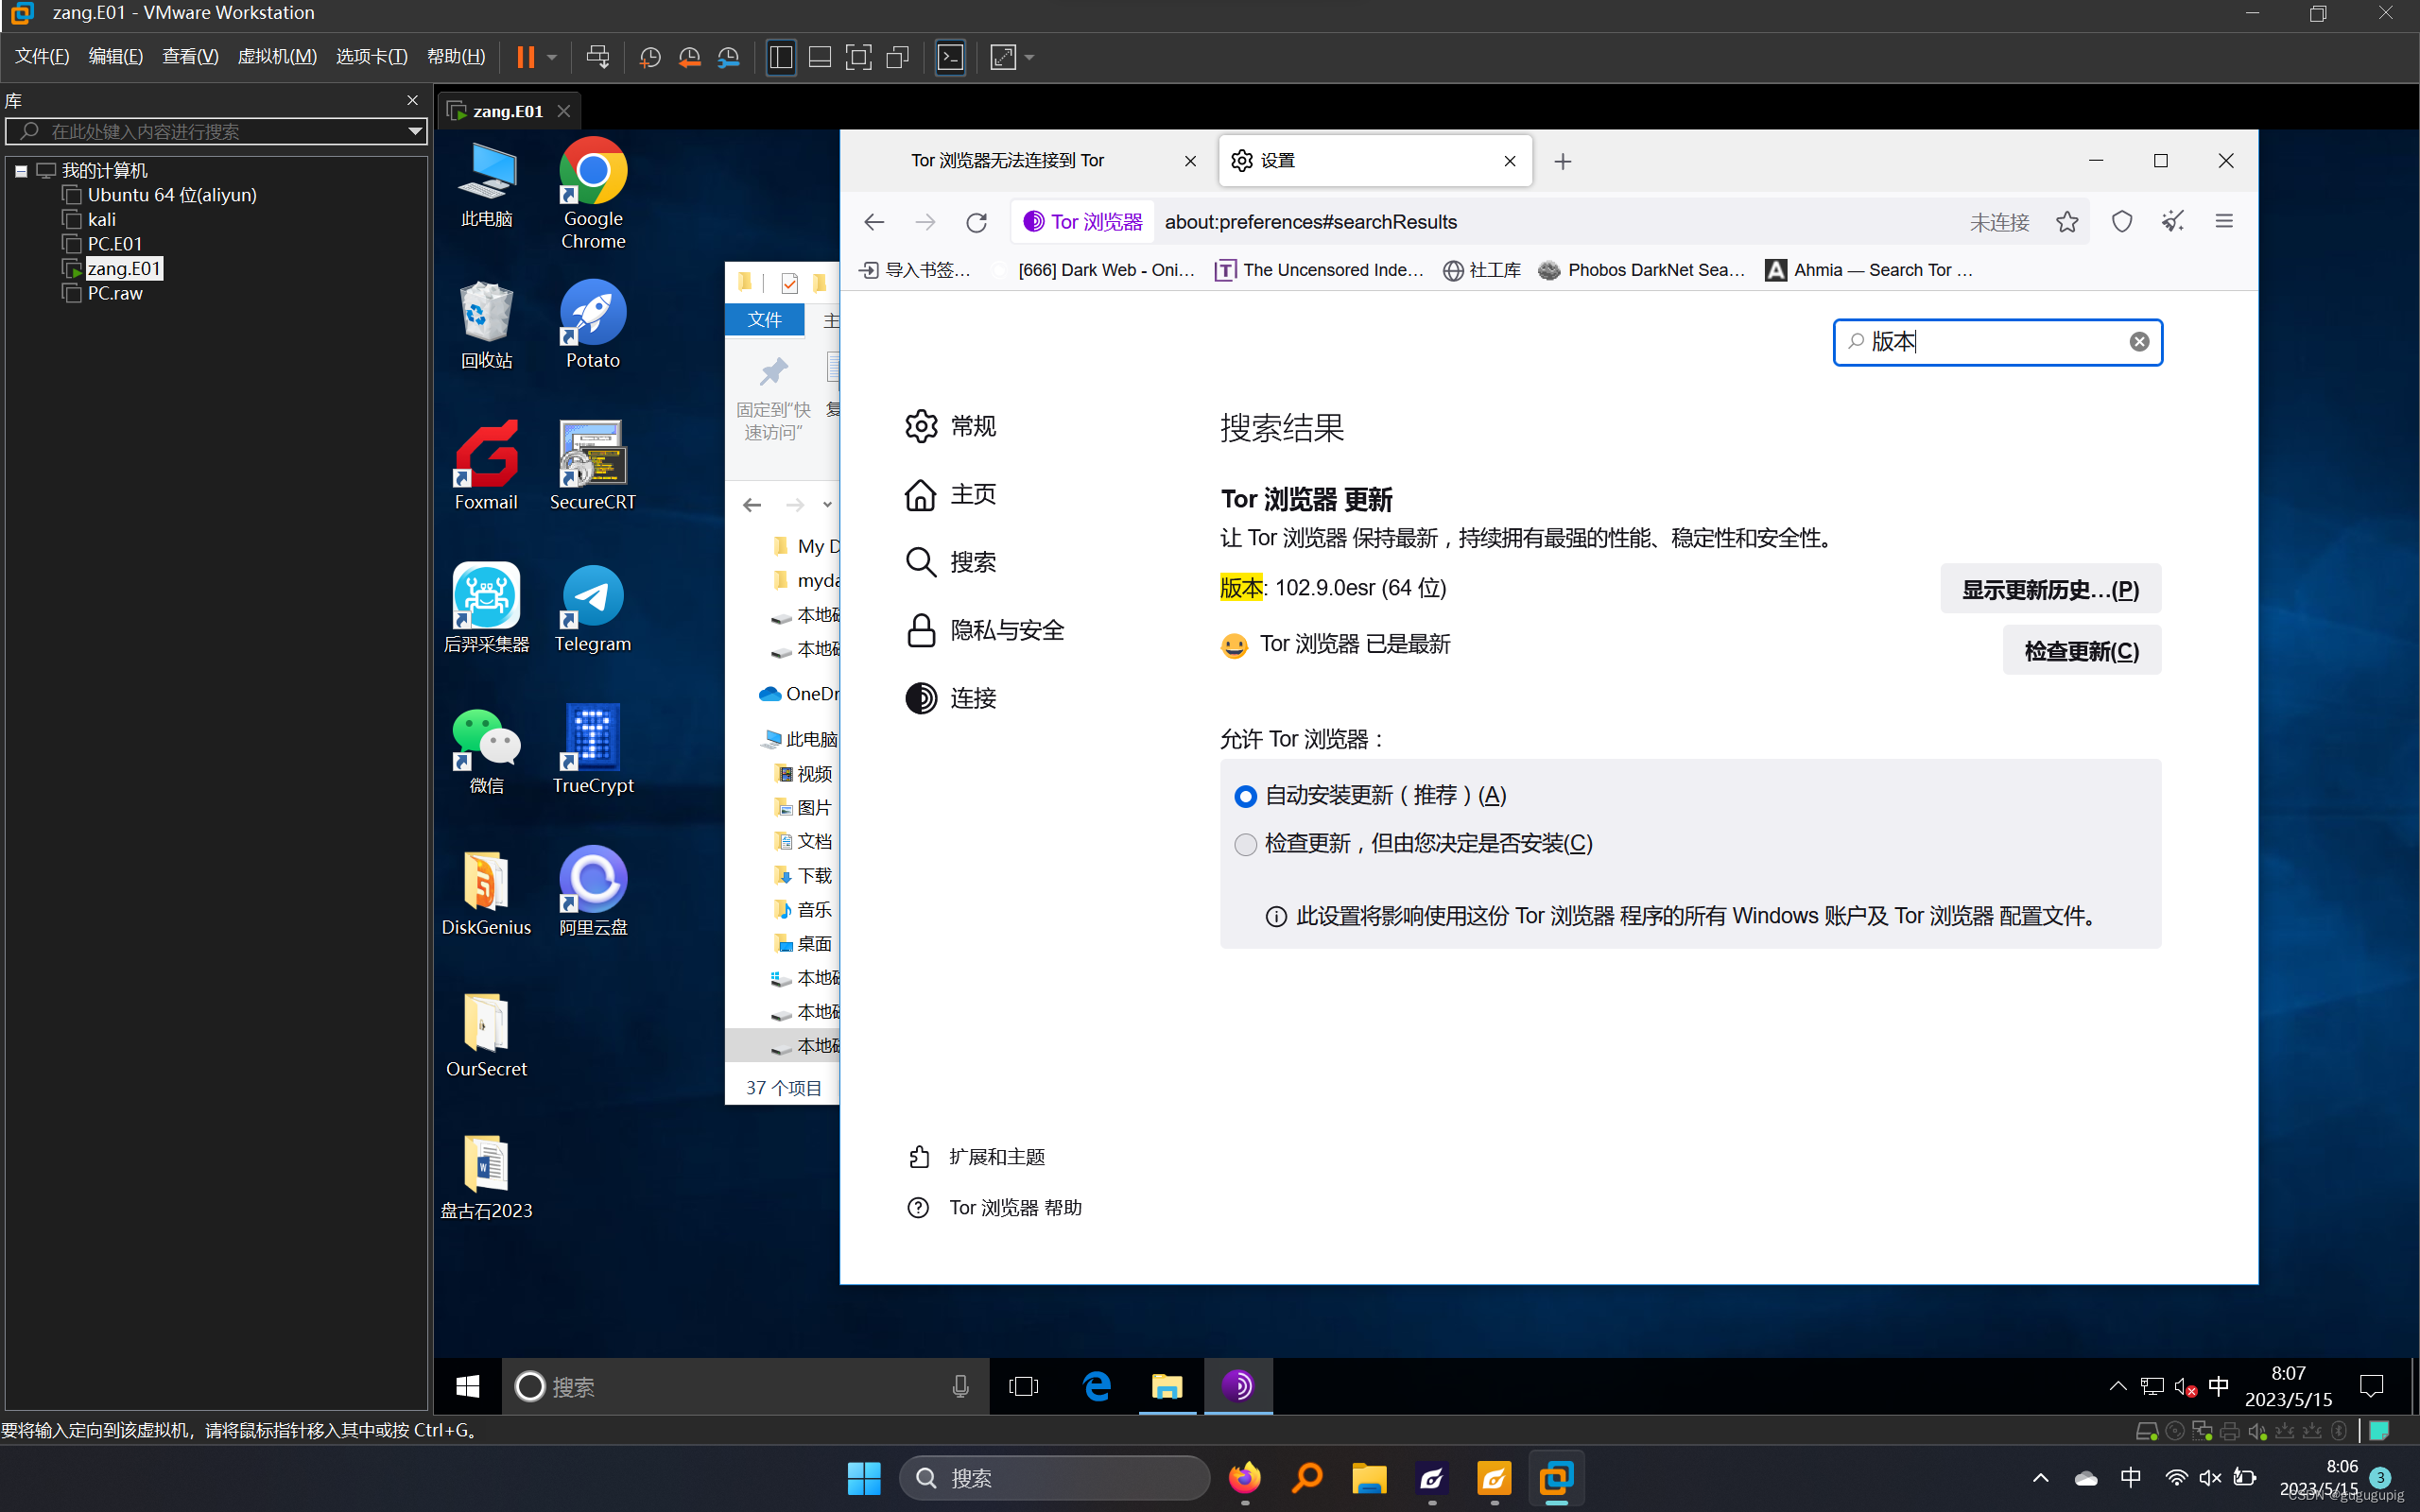
Task: Switch to the Tor 浏览器无法连接到 Tor tab
Action: 1008,161
